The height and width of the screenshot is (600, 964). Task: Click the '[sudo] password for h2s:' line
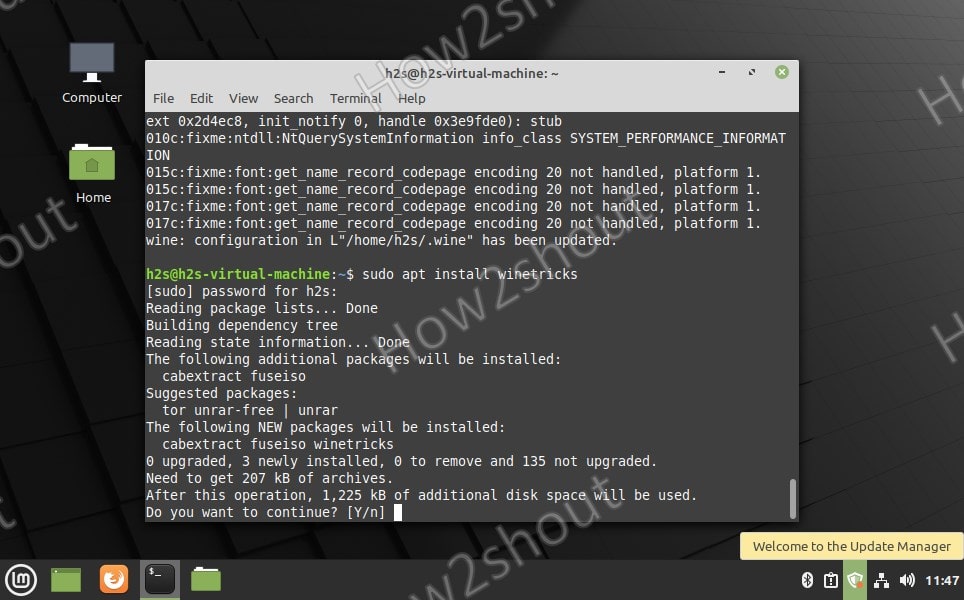[x=242, y=291]
